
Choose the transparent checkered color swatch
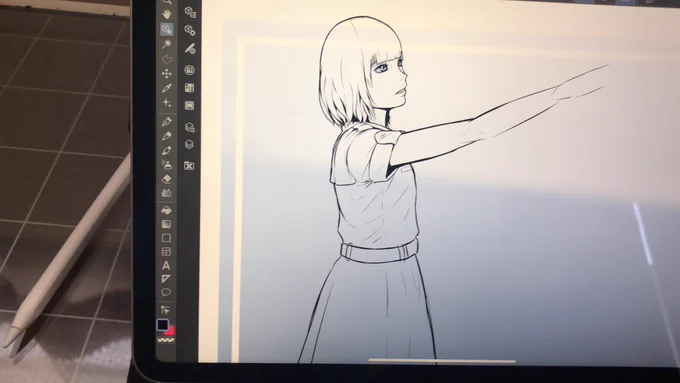tap(166, 340)
